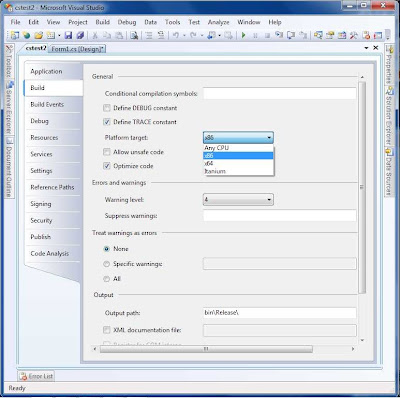Click the Open File folder icon
This screenshot has width=400, height=398.
[x=39, y=35]
